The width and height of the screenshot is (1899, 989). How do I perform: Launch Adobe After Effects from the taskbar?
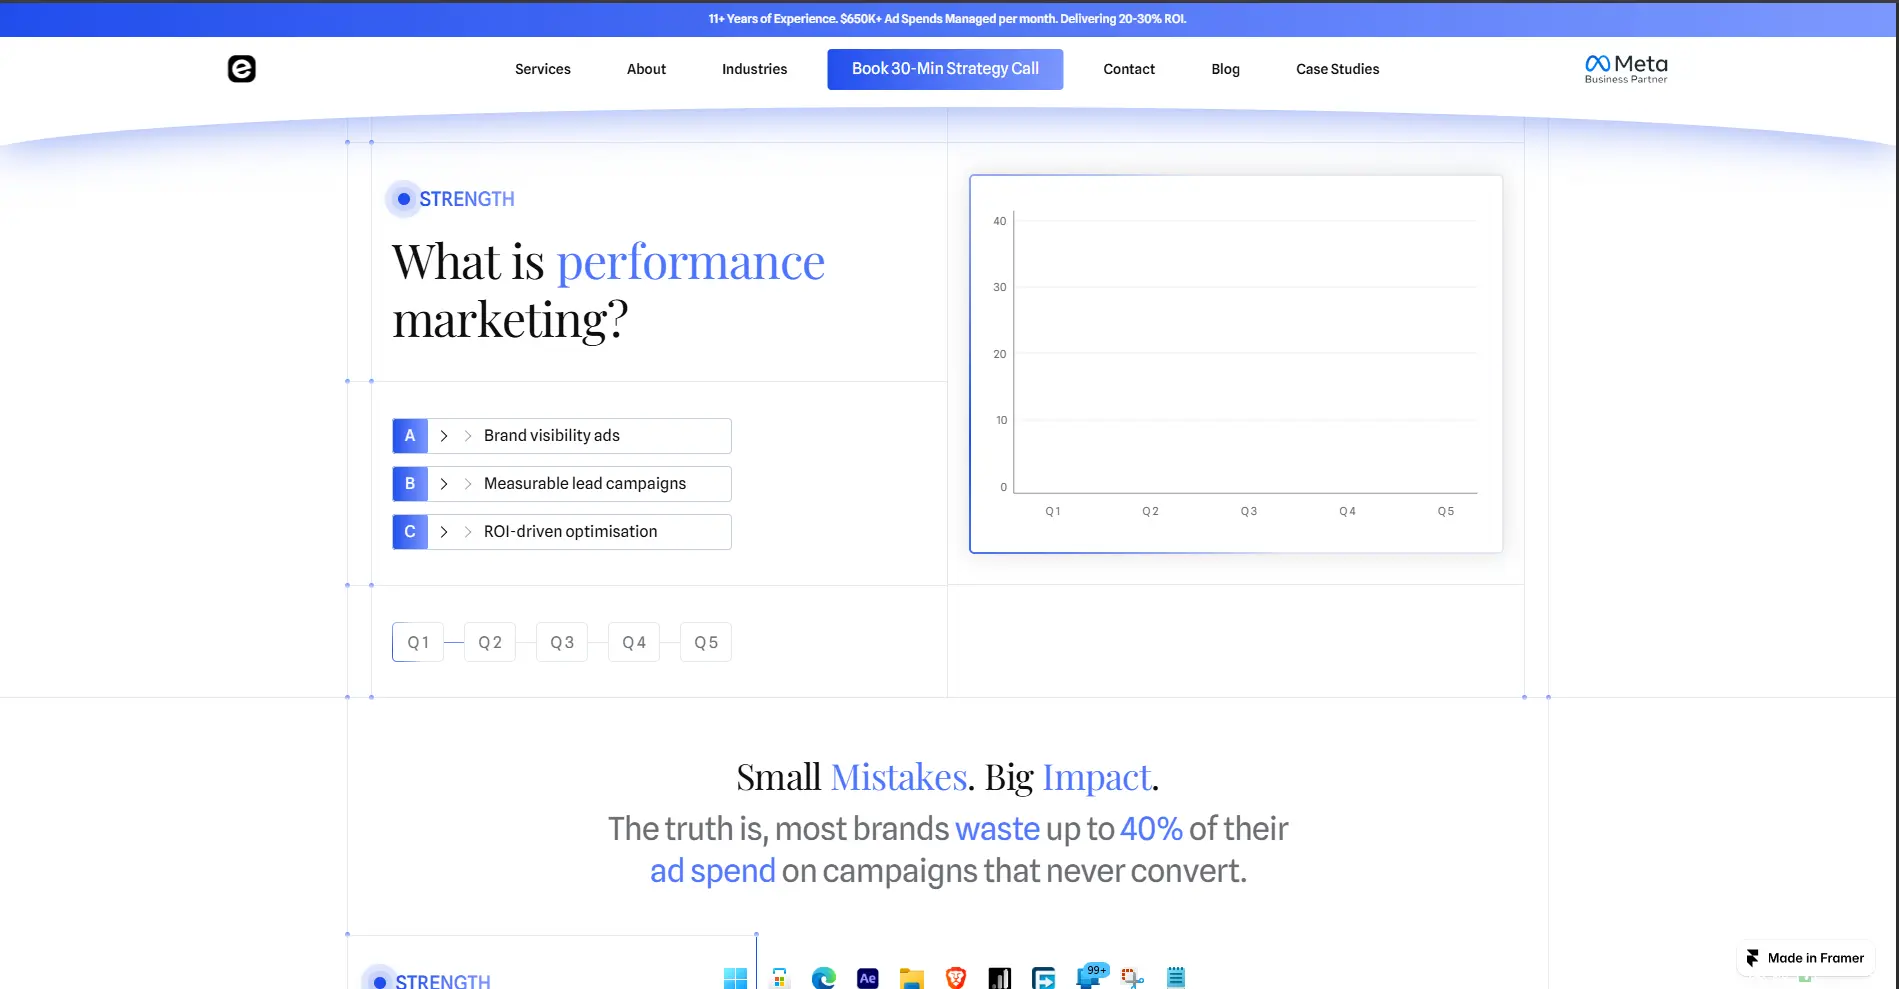868,978
